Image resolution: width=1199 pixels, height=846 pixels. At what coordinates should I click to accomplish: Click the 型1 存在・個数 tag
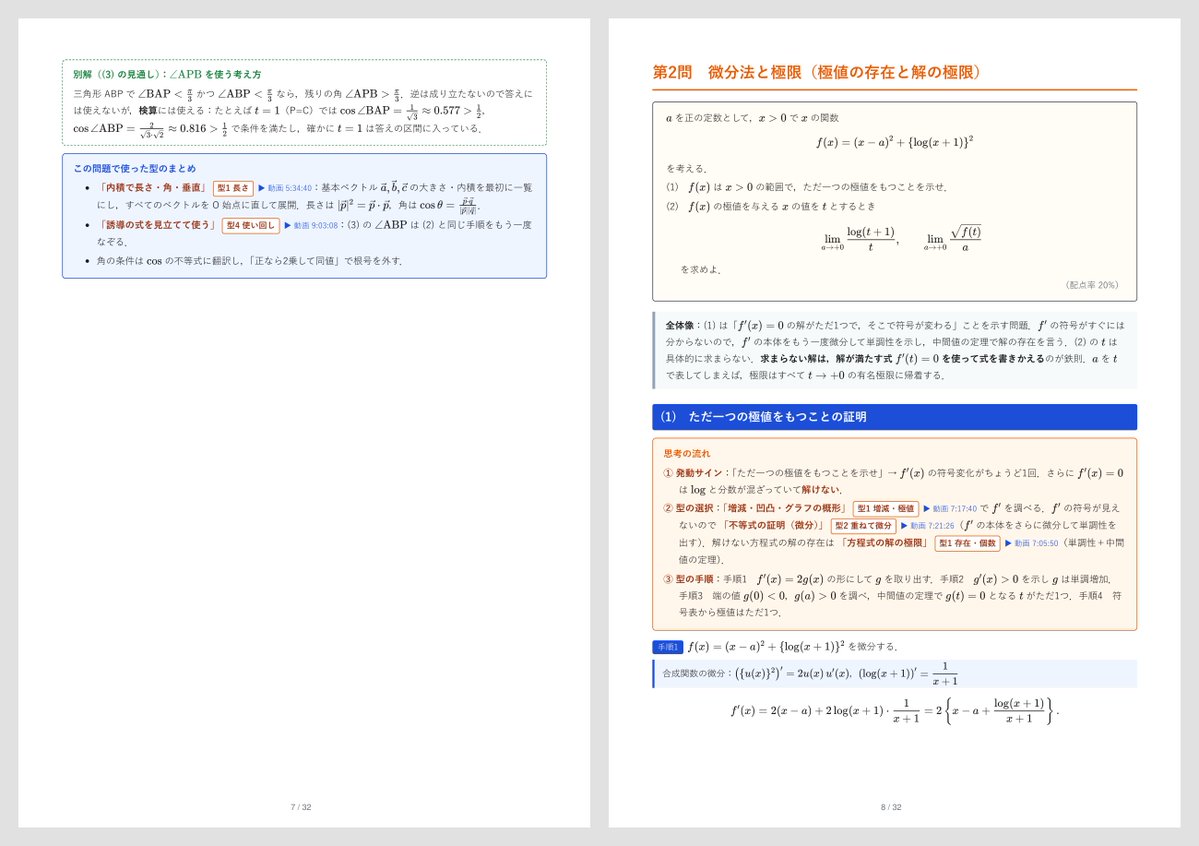(967, 544)
